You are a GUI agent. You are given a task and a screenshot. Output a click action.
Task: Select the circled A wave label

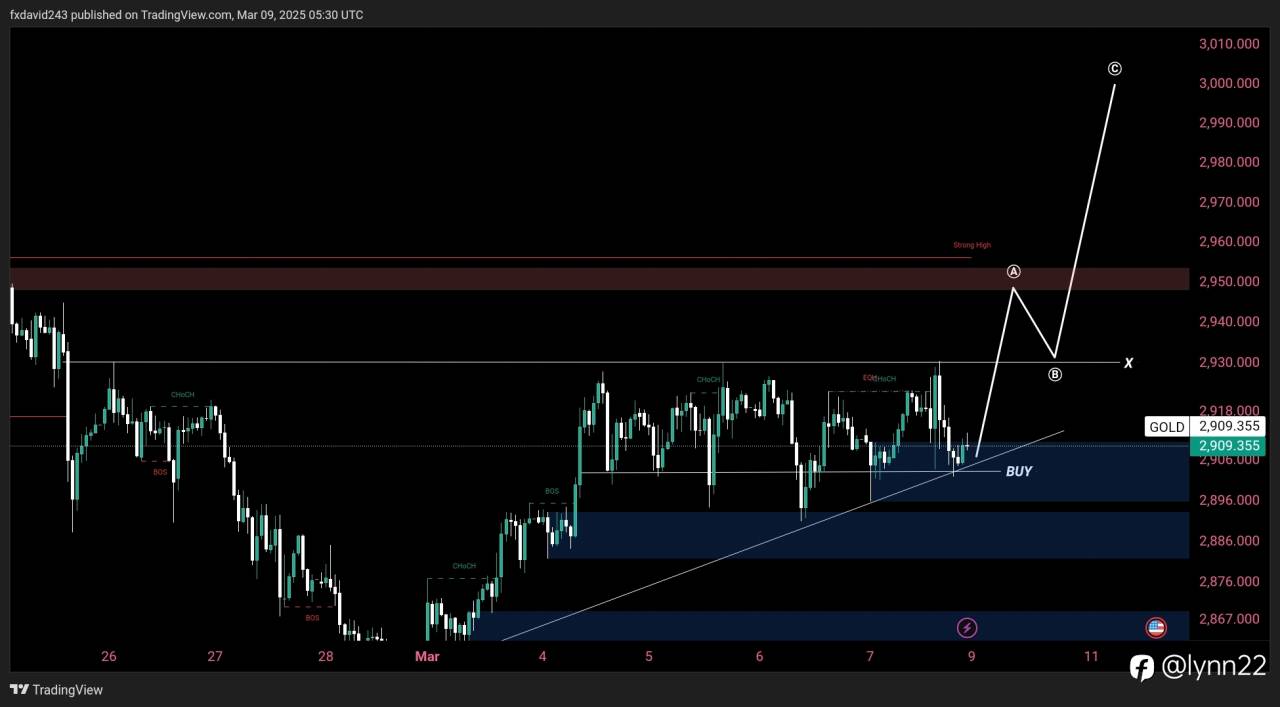1014,271
